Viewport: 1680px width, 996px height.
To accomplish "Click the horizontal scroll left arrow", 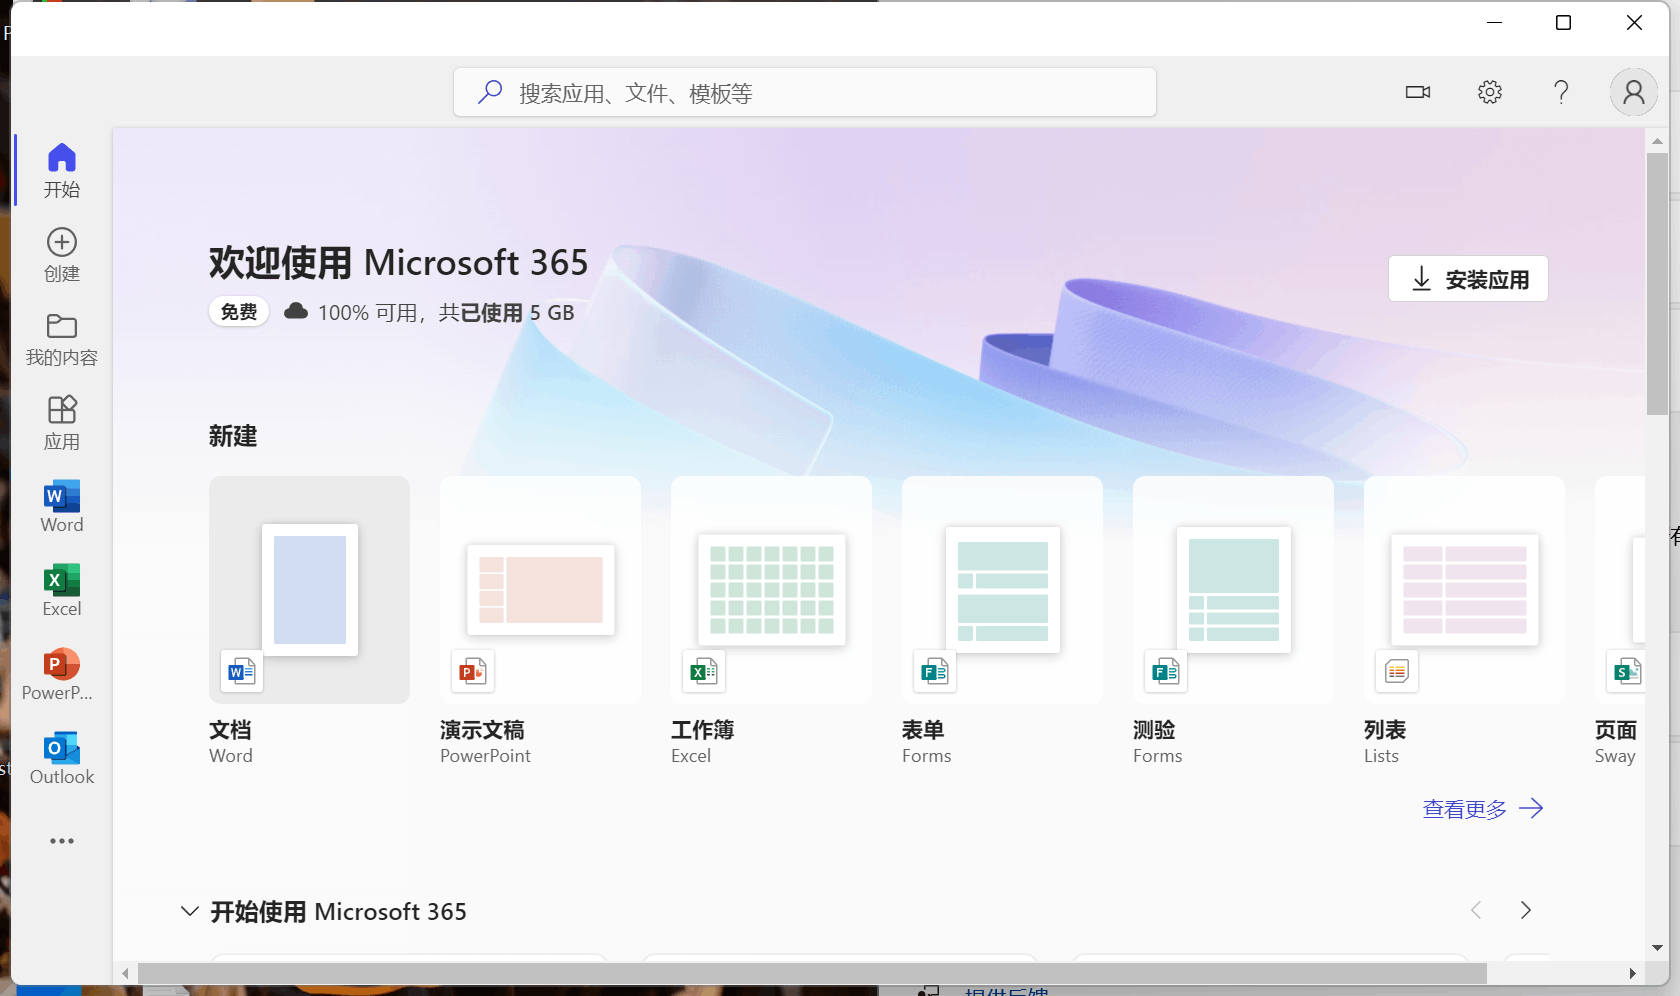I will click(125, 973).
